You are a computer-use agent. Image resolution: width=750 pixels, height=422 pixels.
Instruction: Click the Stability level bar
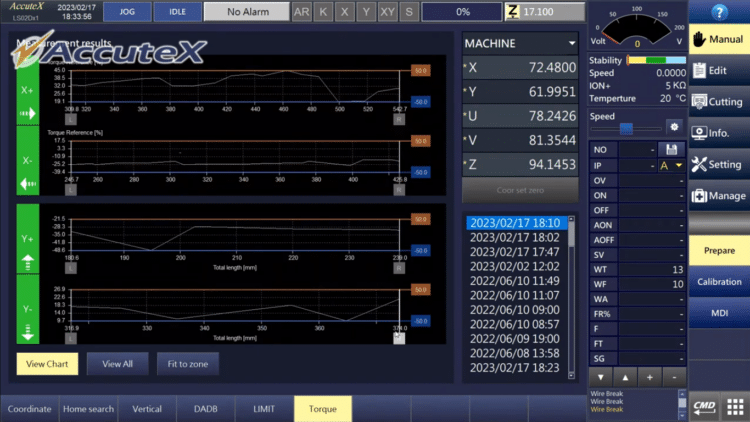tap(656, 60)
